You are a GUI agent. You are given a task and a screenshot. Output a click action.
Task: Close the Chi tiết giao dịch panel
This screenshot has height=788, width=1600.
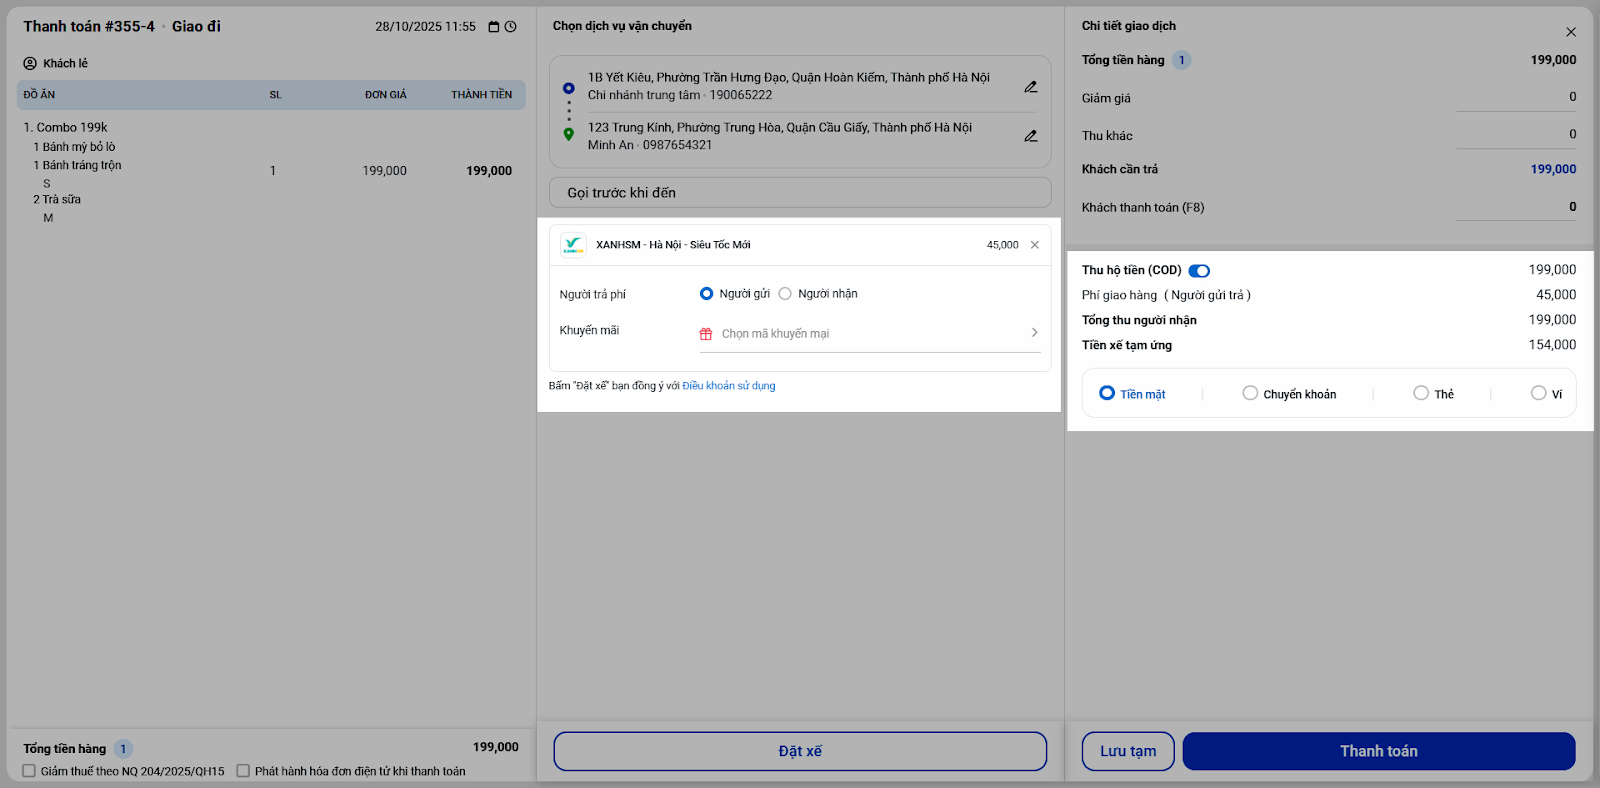[1571, 32]
